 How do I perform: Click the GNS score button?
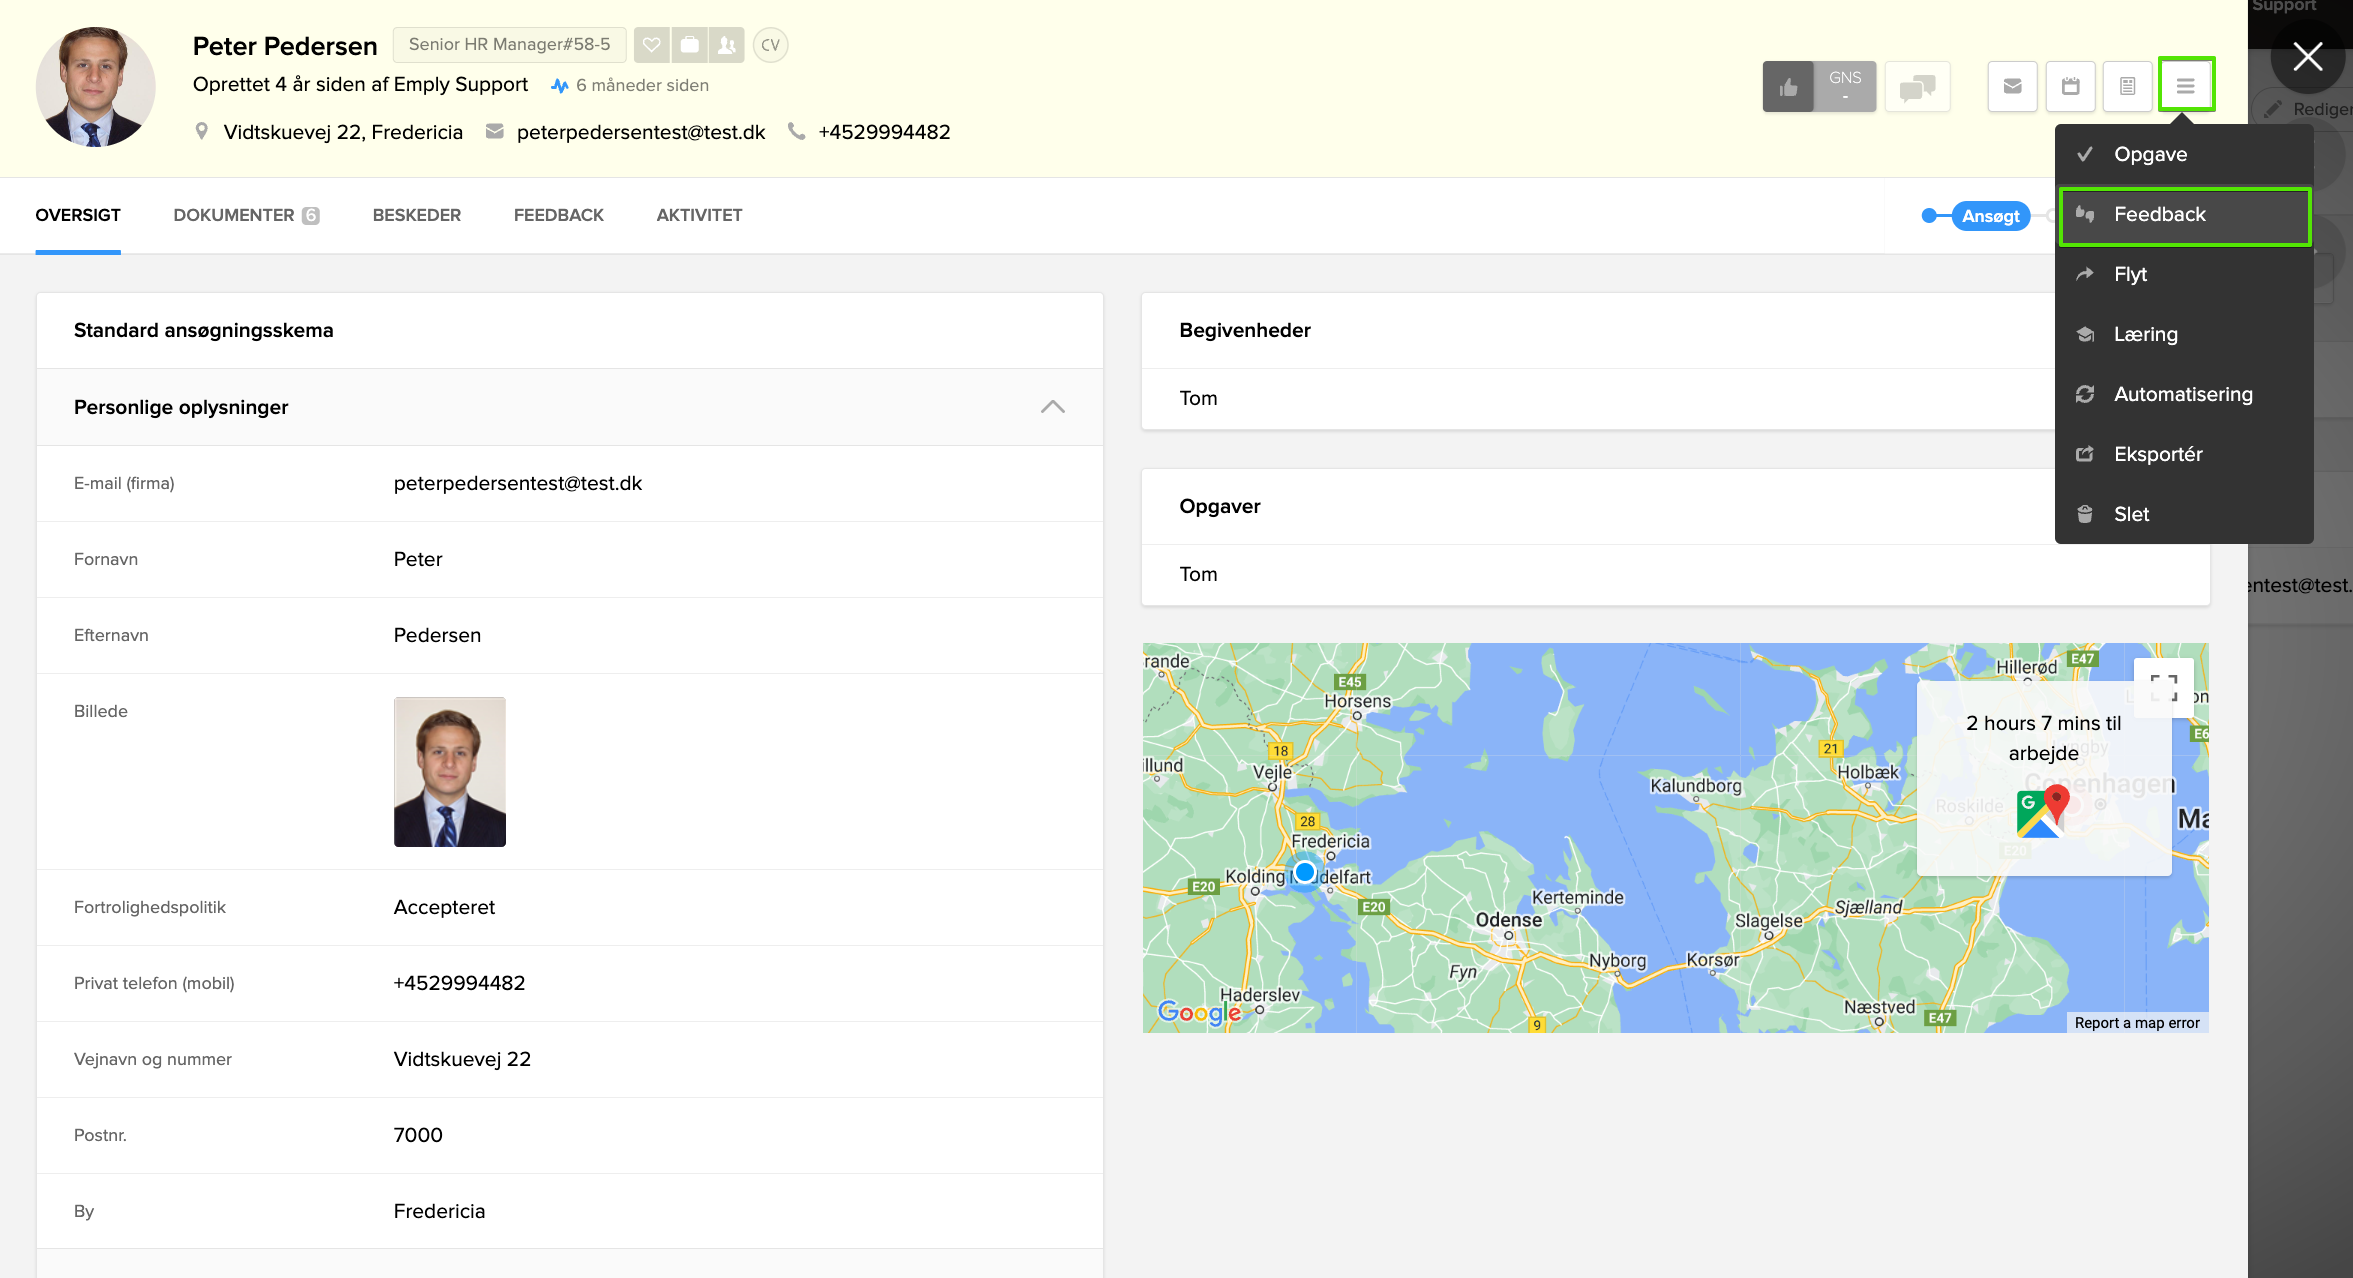click(x=1844, y=87)
